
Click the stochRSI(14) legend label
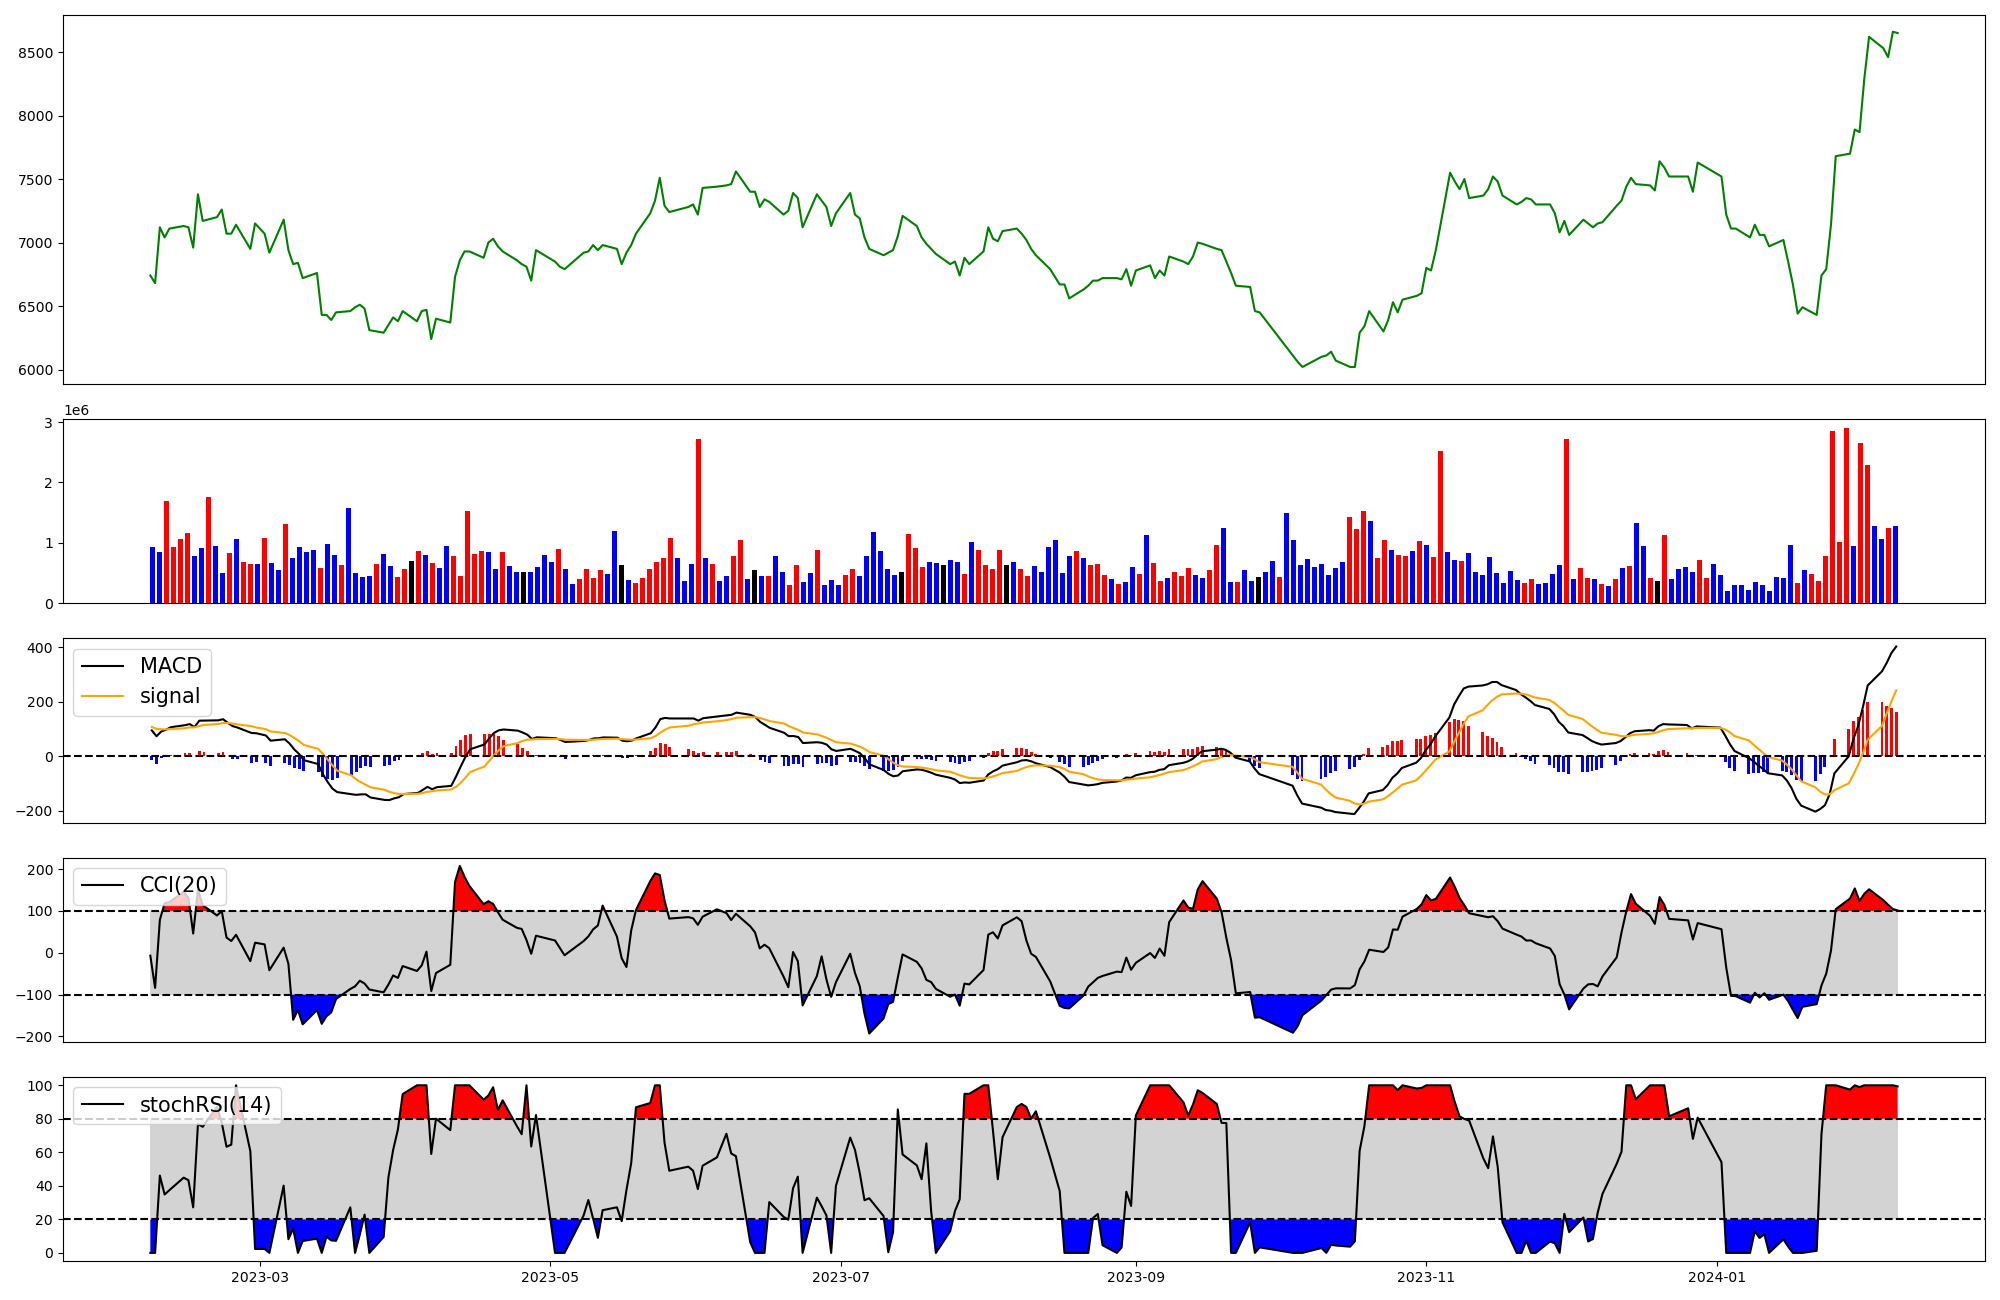205,1105
